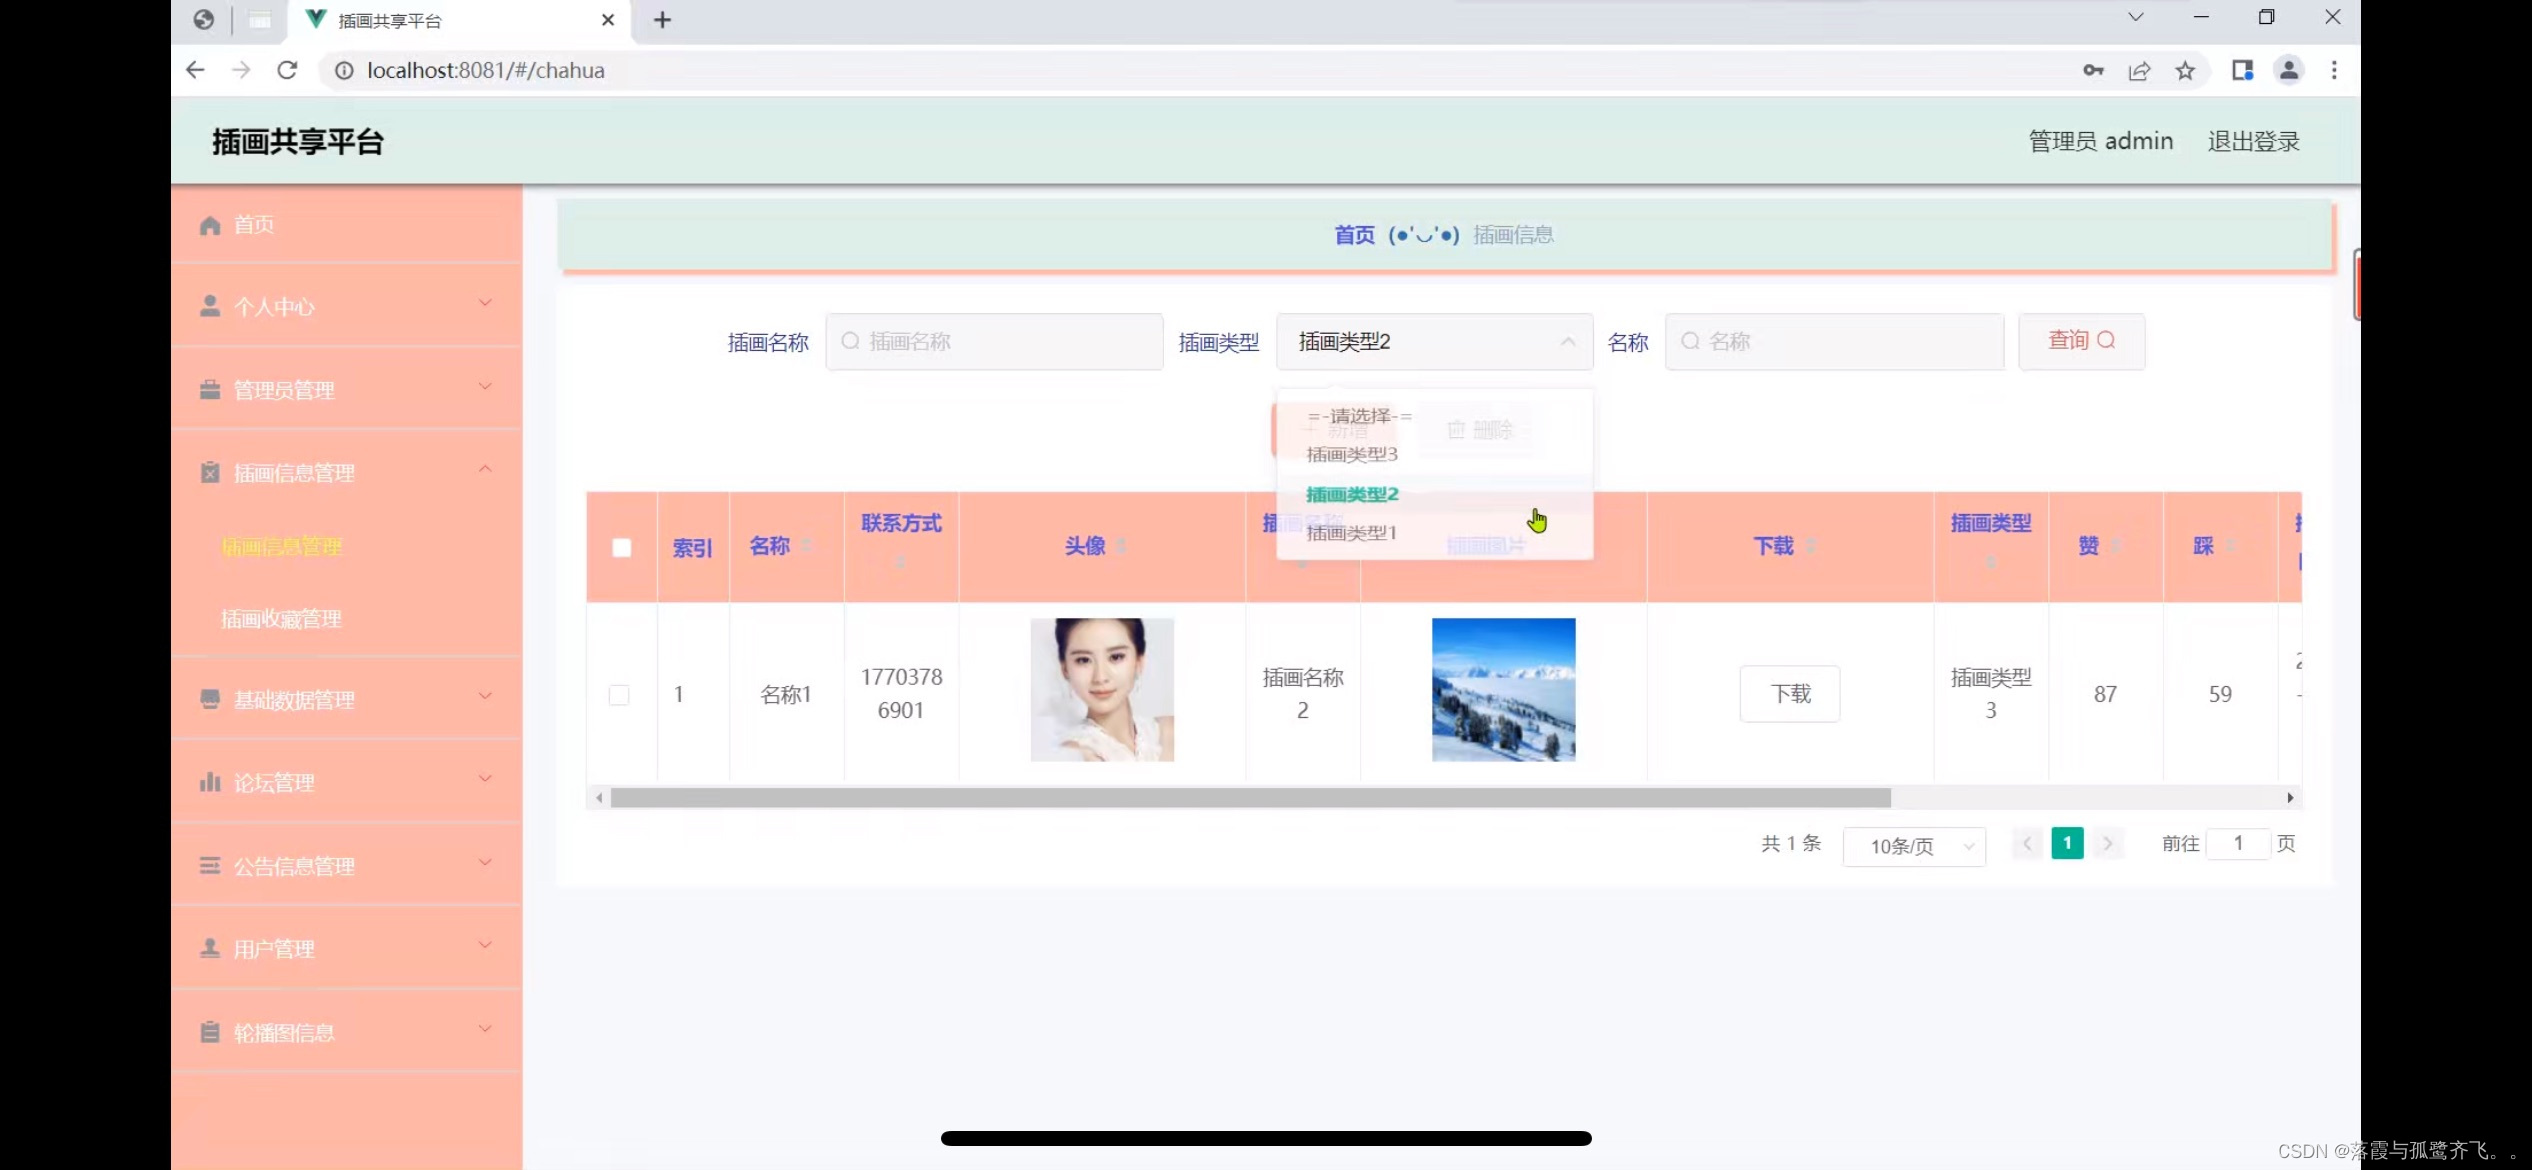Select page 1 in pagination

coord(2067,844)
